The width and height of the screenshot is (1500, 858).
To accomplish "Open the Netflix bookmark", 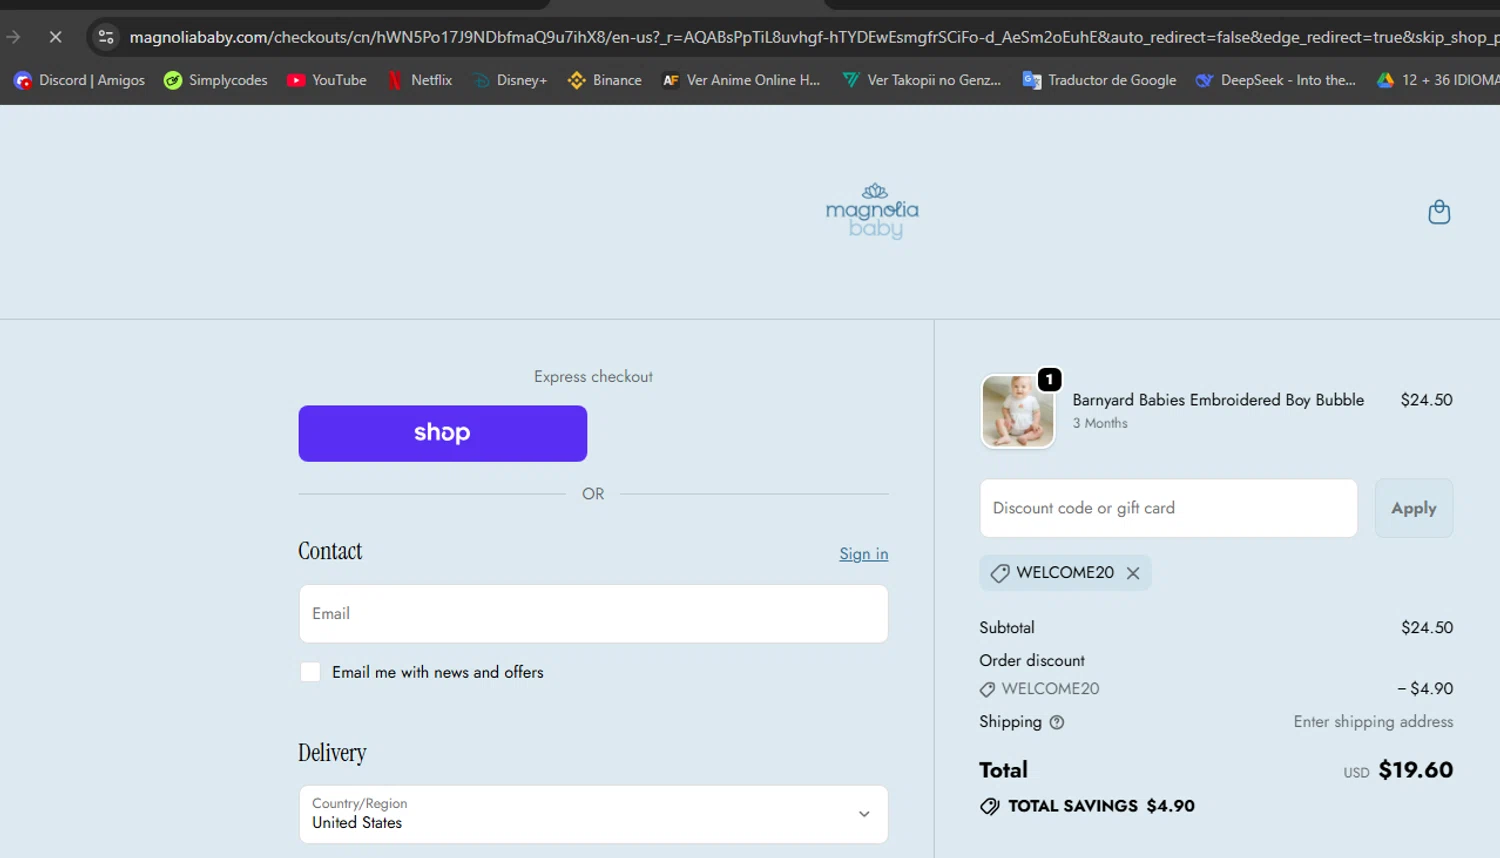I will tap(419, 80).
